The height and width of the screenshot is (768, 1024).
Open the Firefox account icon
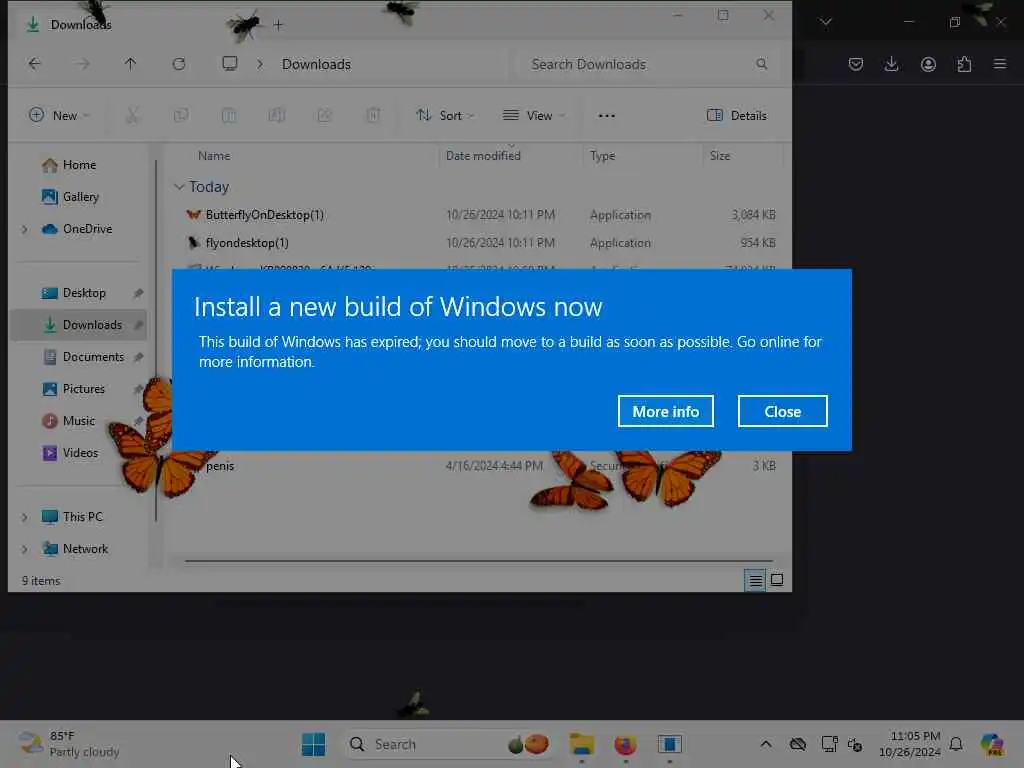[928, 64]
